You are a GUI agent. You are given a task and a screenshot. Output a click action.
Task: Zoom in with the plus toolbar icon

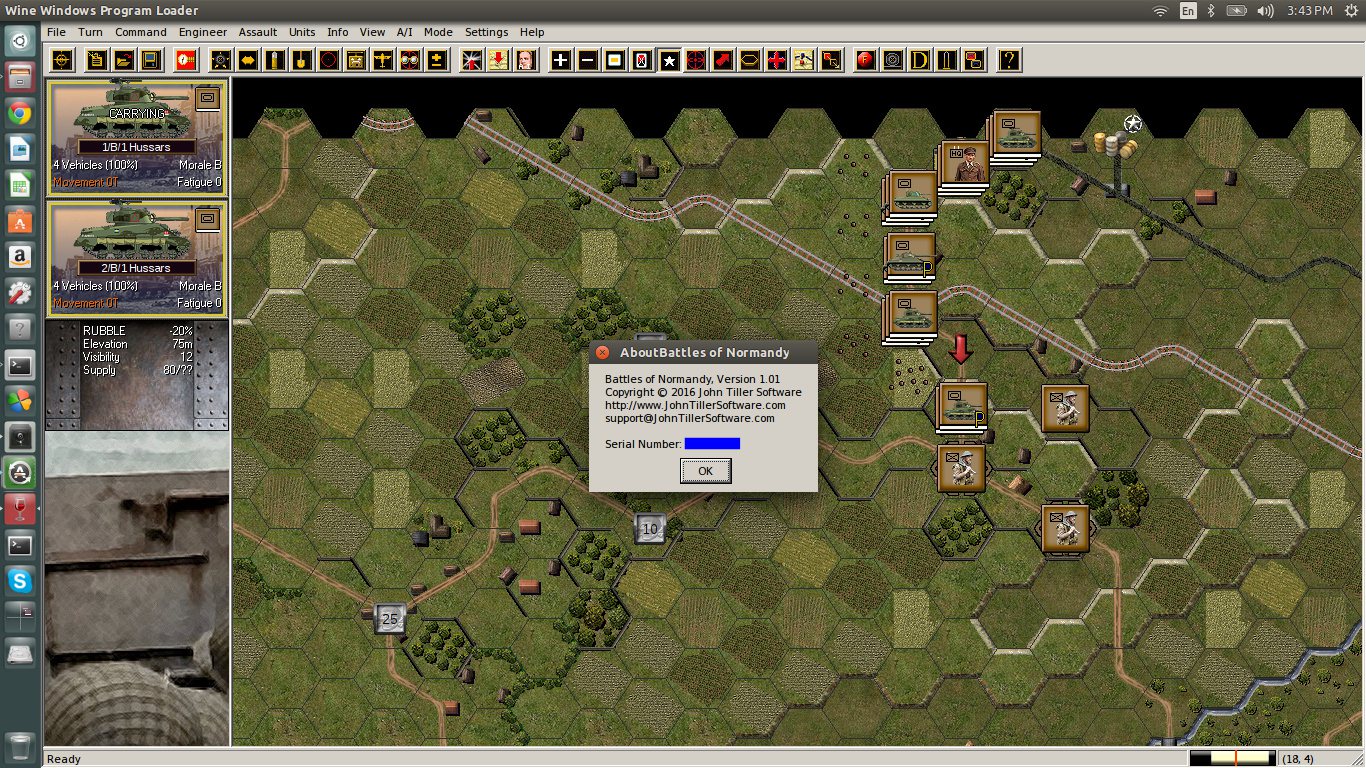[x=561, y=60]
